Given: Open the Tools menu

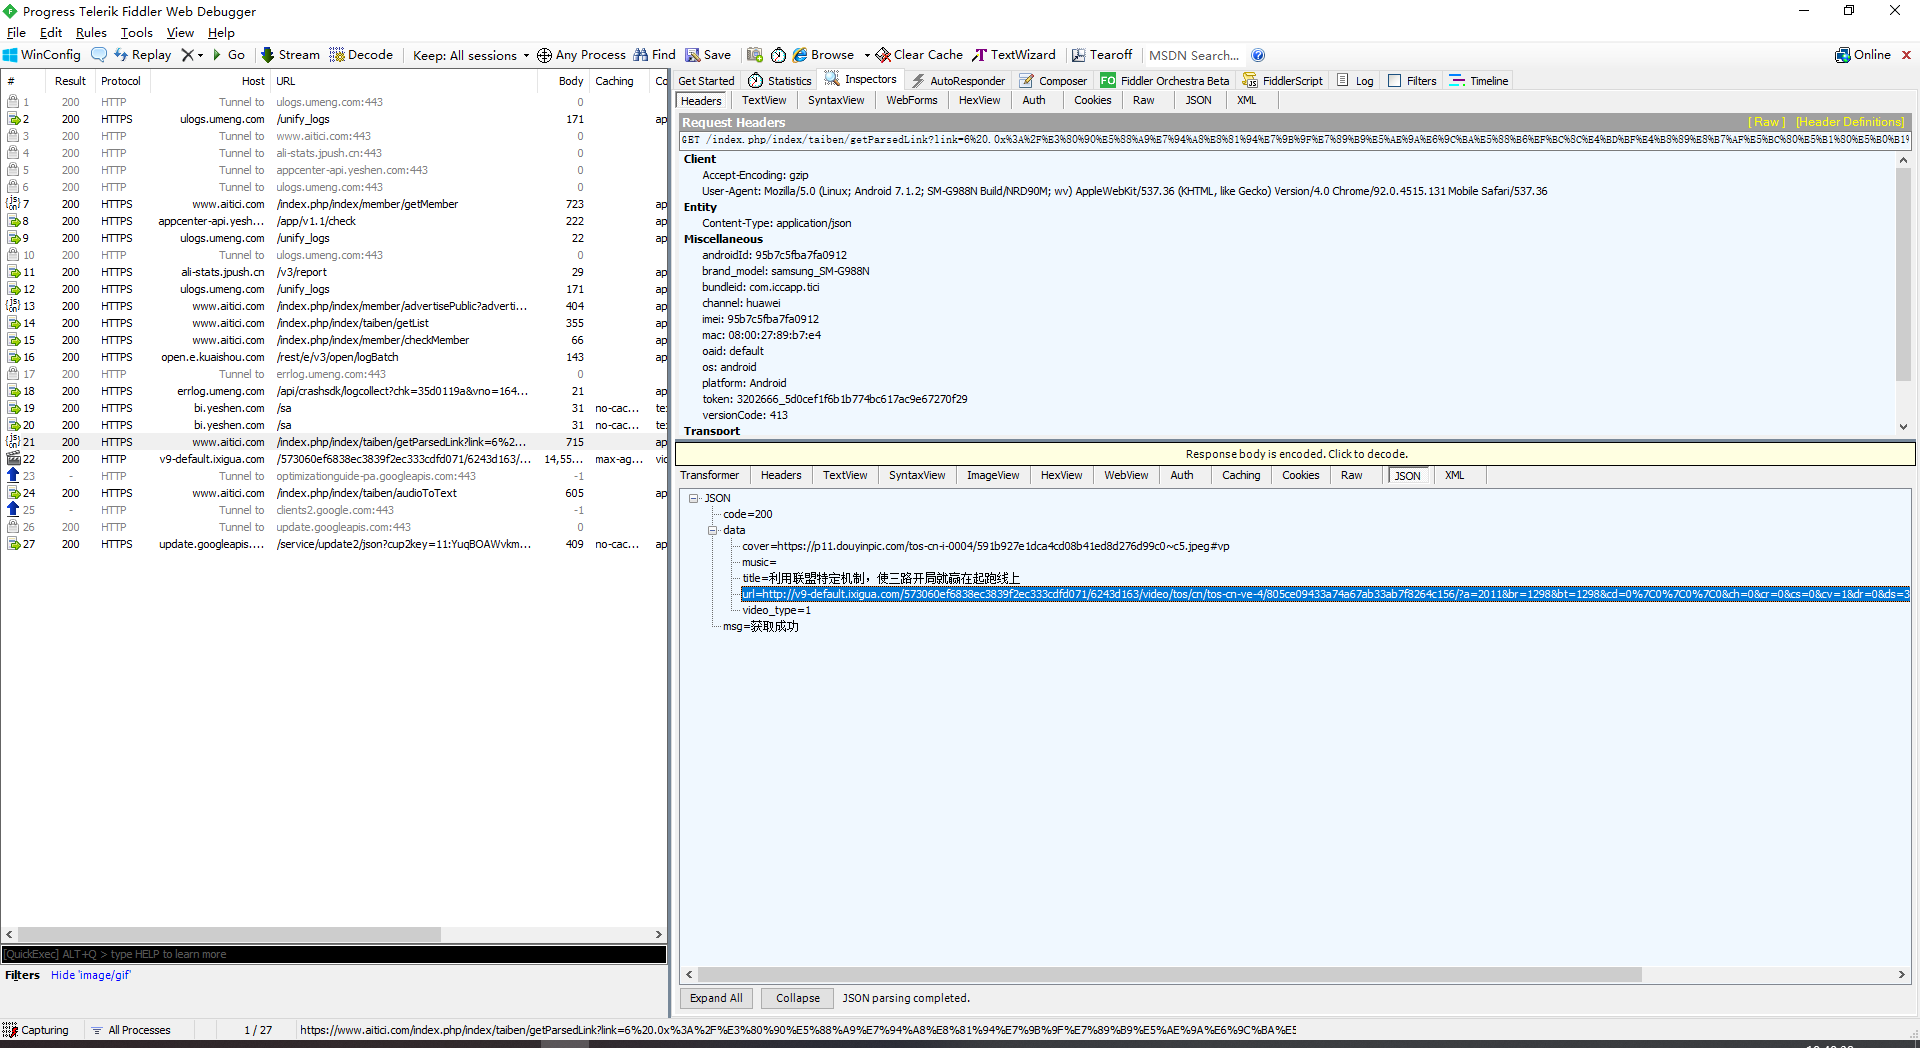Looking at the screenshot, I should (x=137, y=33).
